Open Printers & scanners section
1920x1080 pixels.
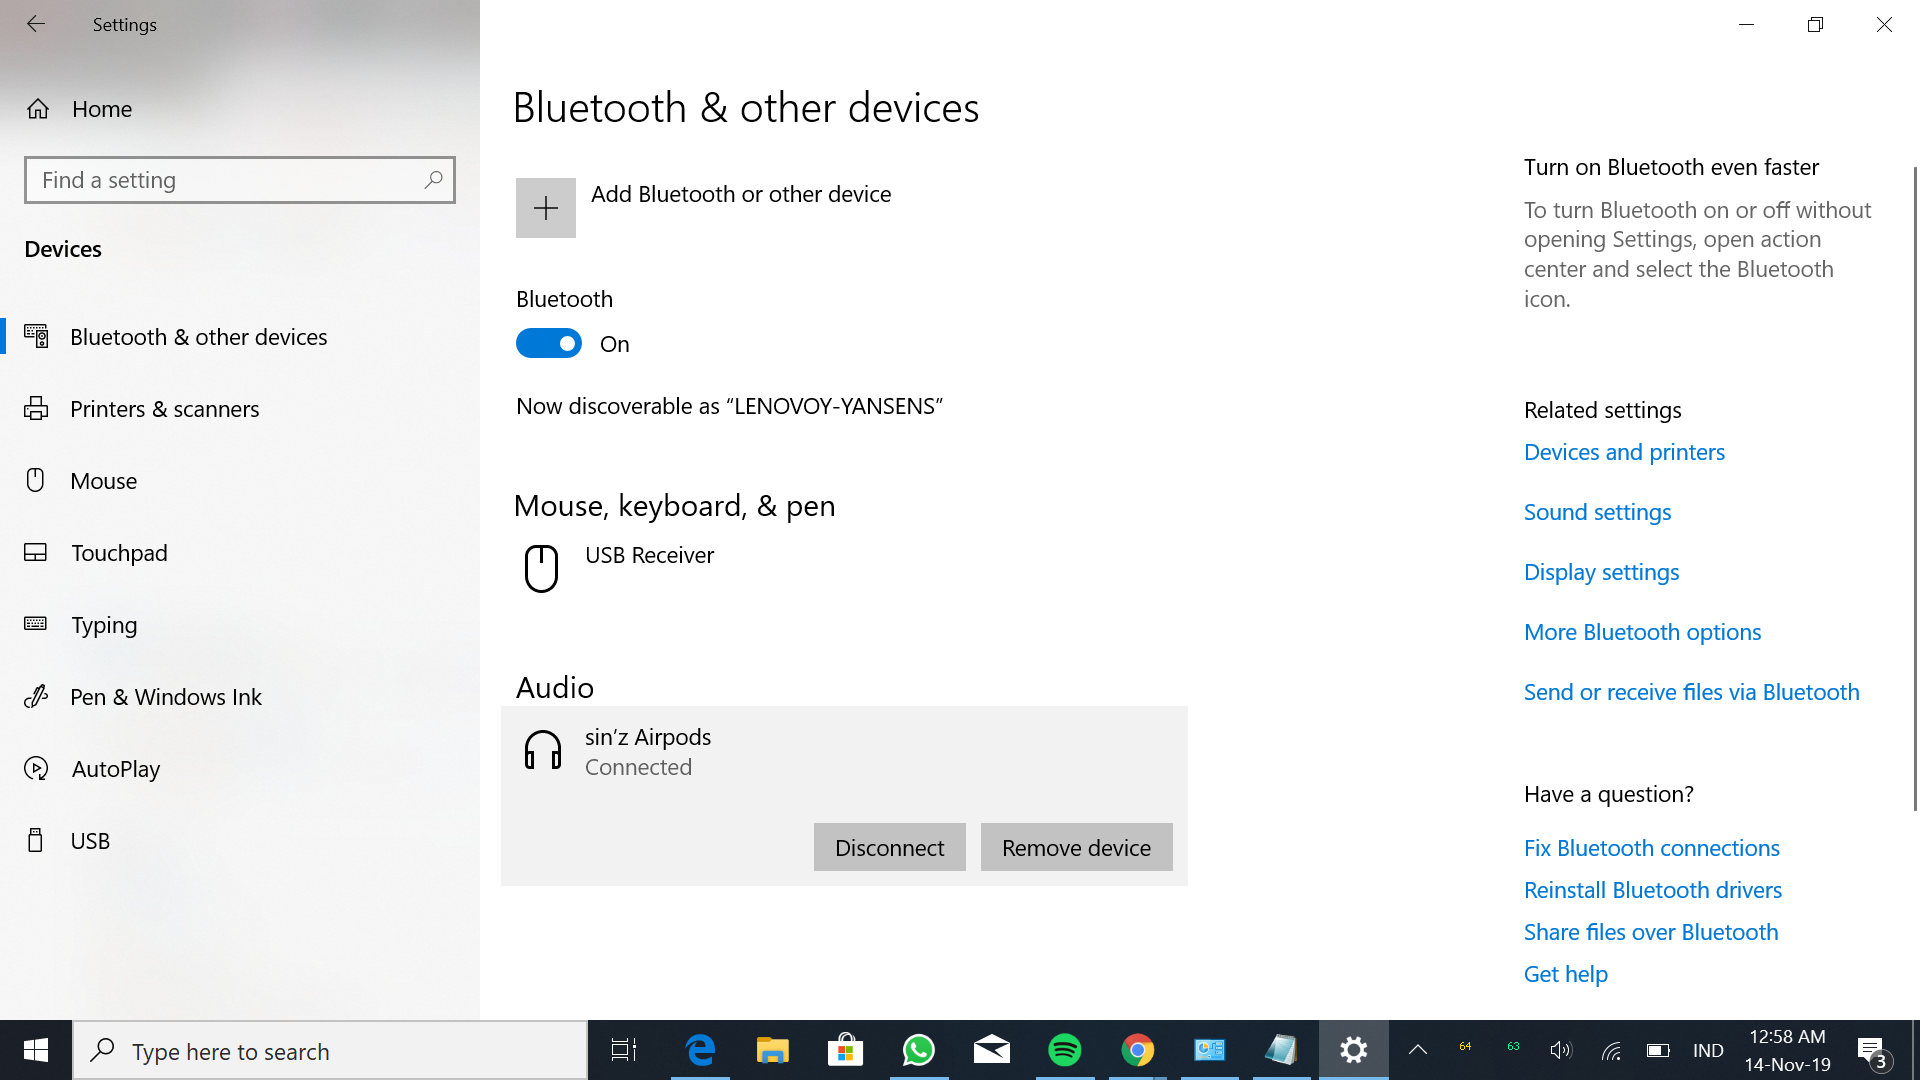[x=240, y=409]
